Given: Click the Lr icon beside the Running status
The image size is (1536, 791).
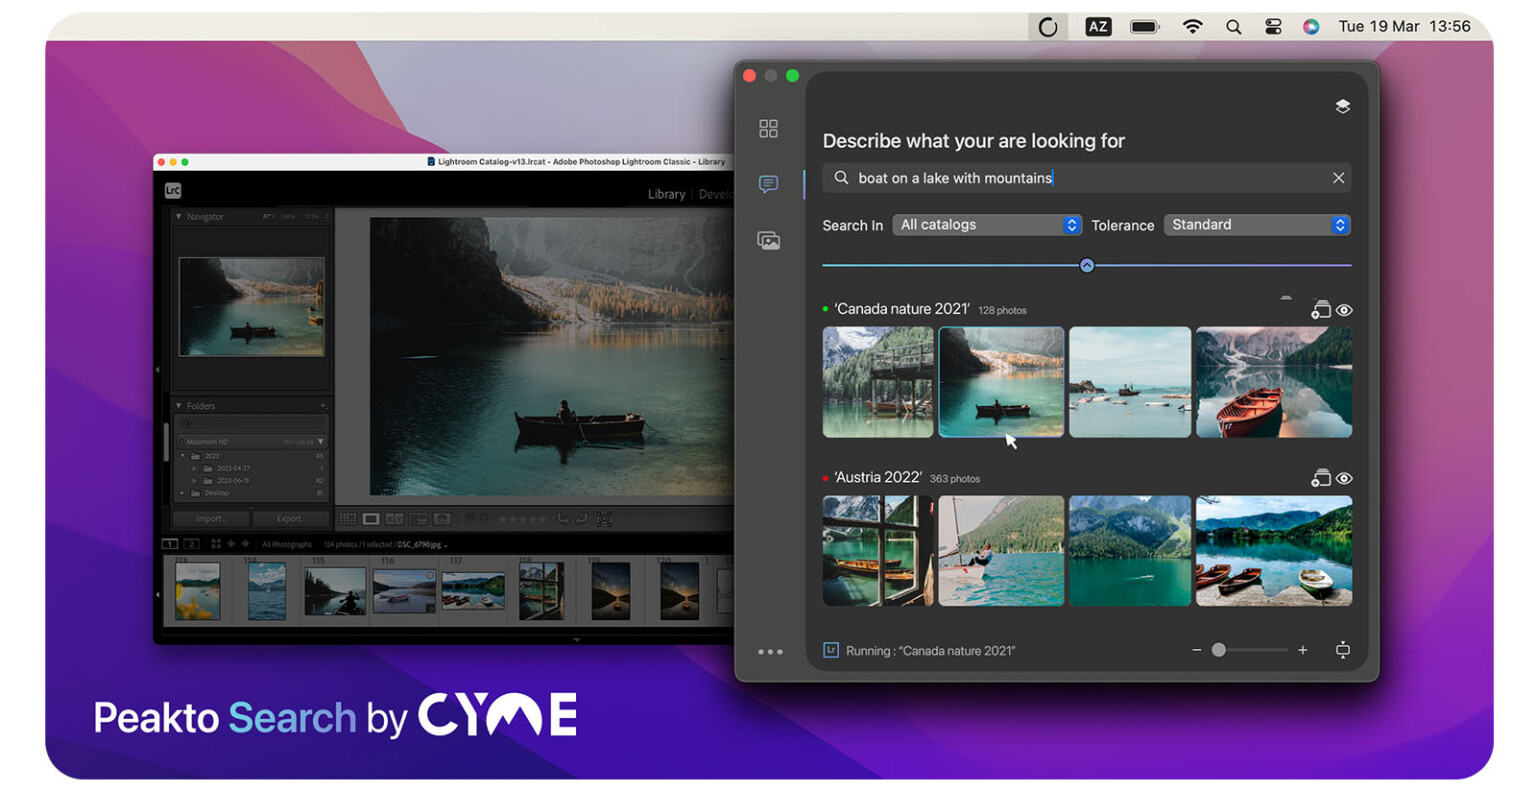Looking at the screenshot, I should (830, 650).
